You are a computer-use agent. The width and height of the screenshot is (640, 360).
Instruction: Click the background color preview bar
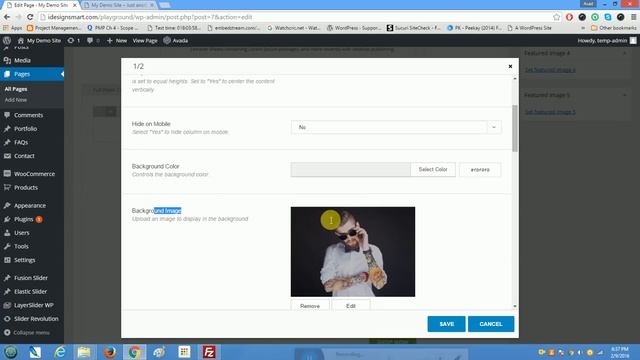[351, 169]
